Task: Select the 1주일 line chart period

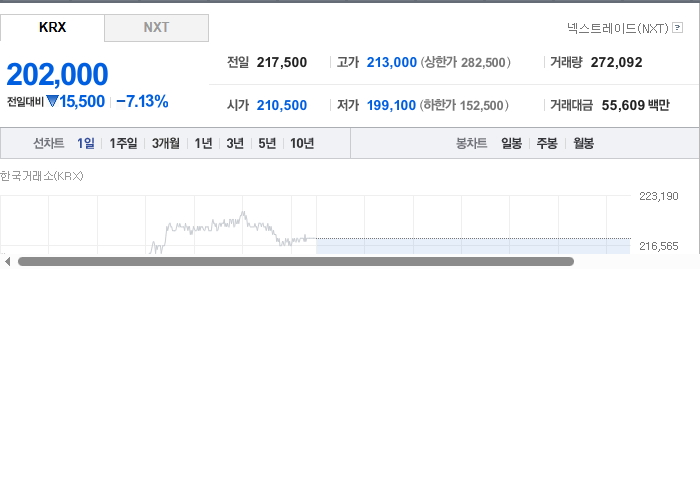Action: tap(123, 143)
